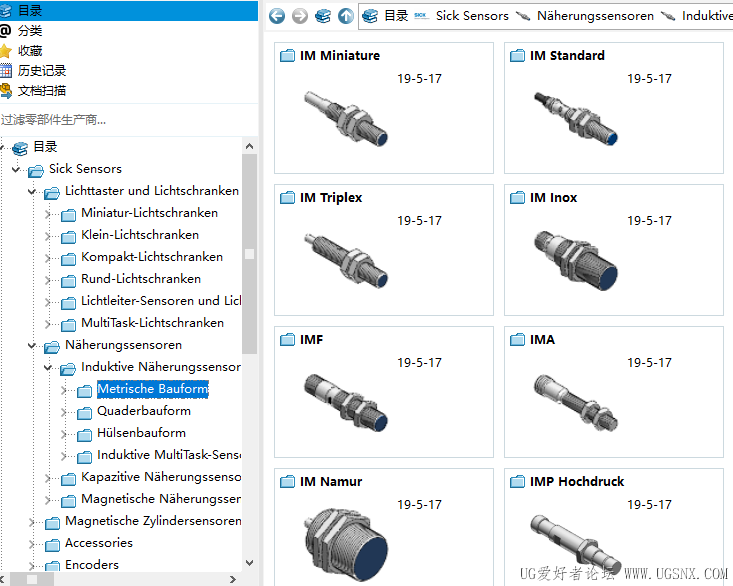Viewport: 733px width, 586px height.
Task: Click tree scrollbar up arrow
Action: pos(250,146)
